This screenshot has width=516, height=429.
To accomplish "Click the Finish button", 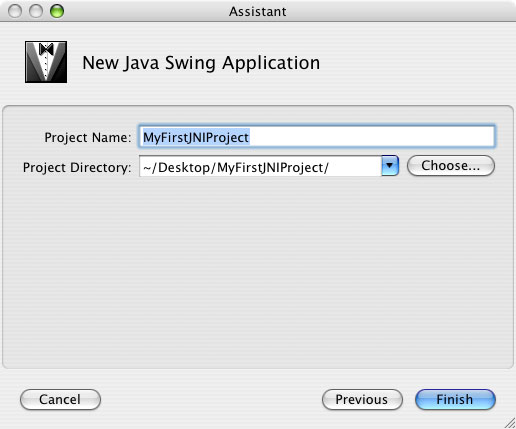I will pyautogui.click(x=455, y=399).
